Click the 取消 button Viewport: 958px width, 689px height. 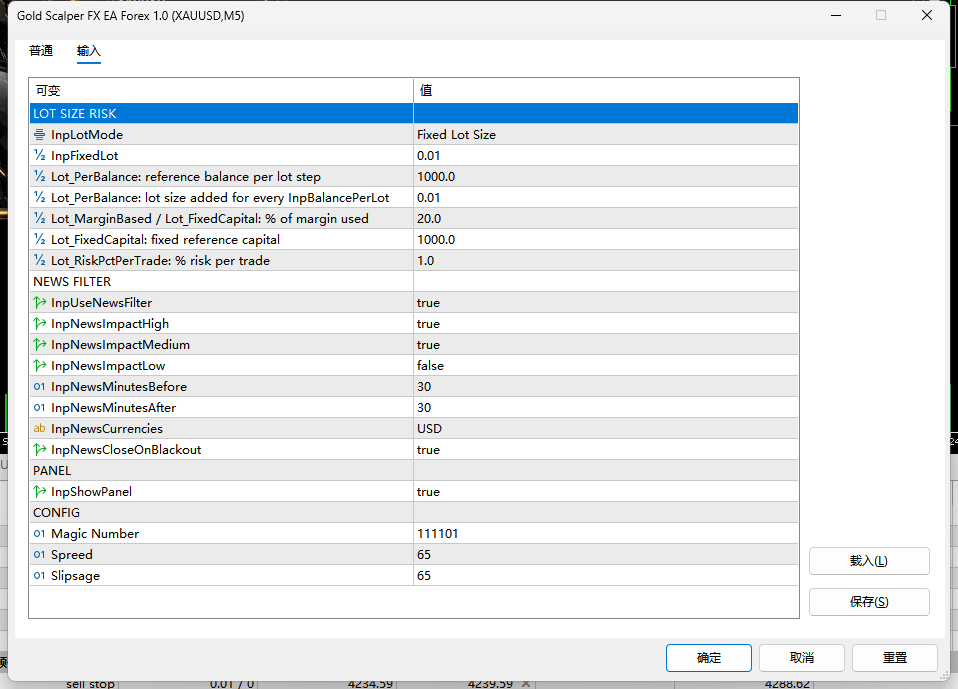(802, 658)
